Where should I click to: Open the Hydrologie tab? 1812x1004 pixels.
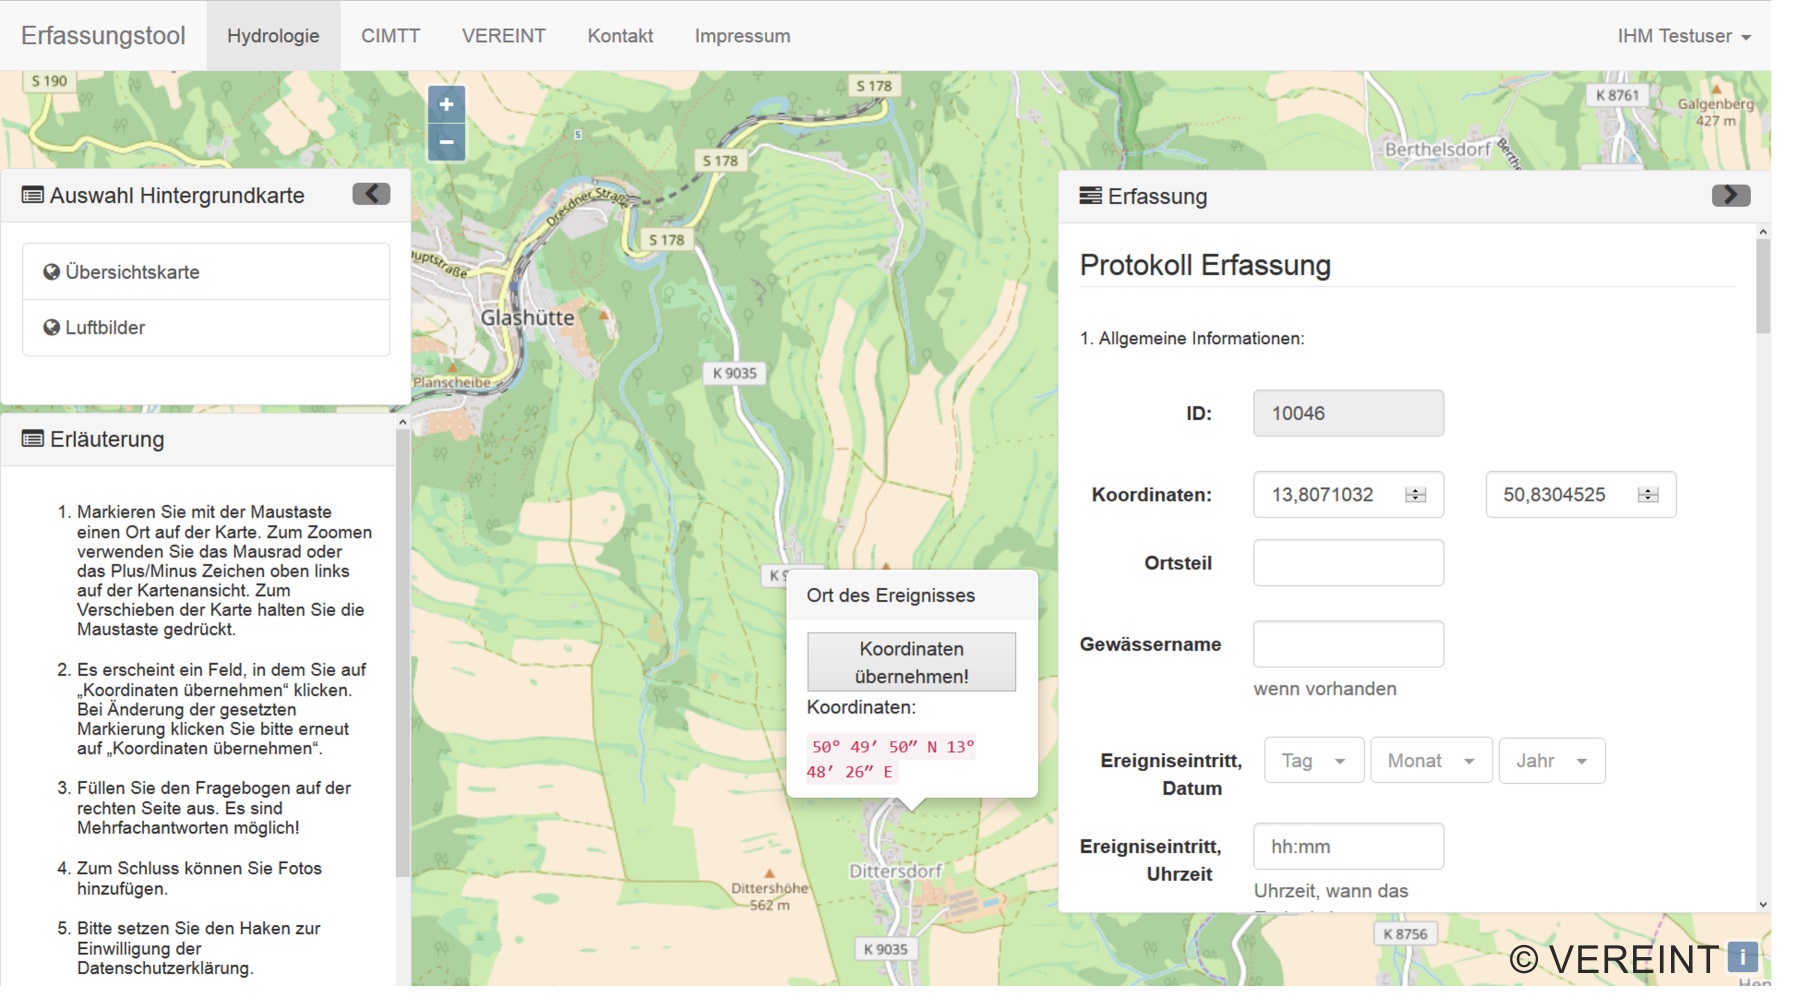273,36
